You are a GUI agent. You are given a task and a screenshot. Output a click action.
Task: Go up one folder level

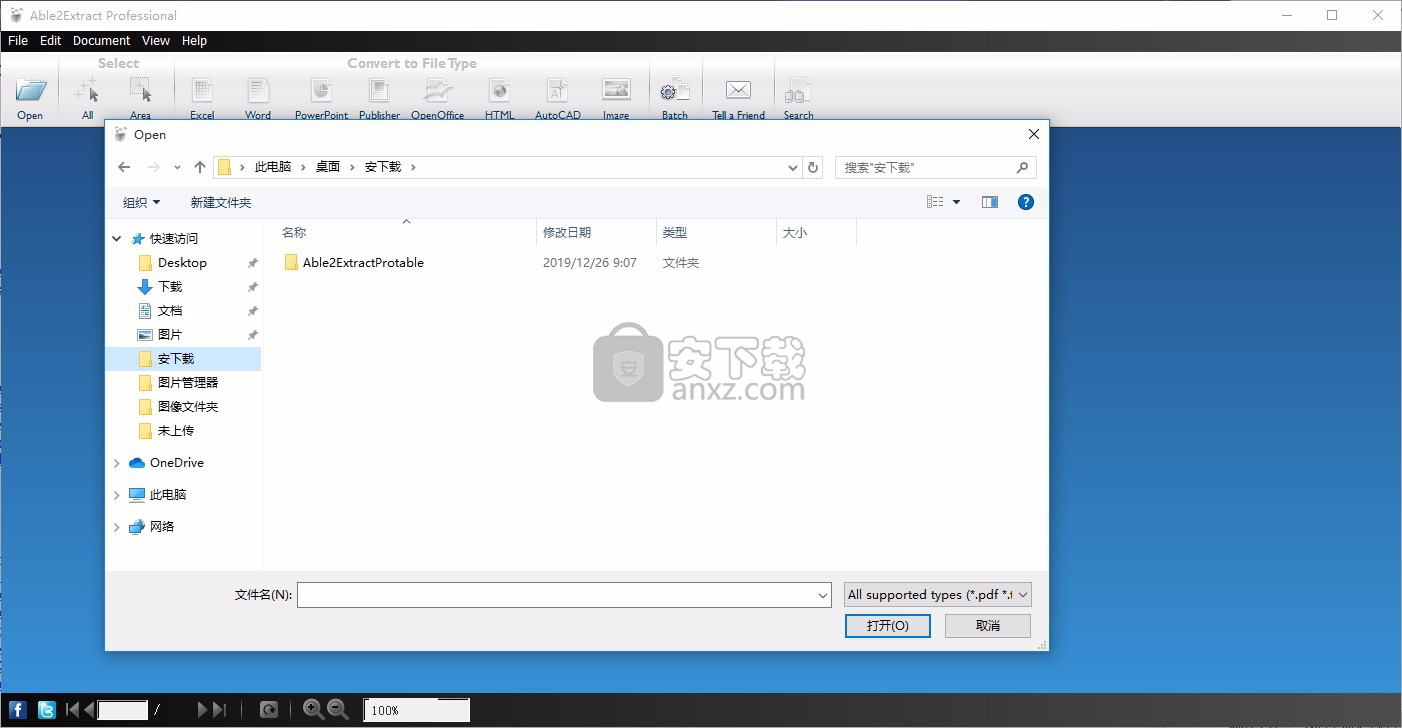pyautogui.click(x=200, y=167)
